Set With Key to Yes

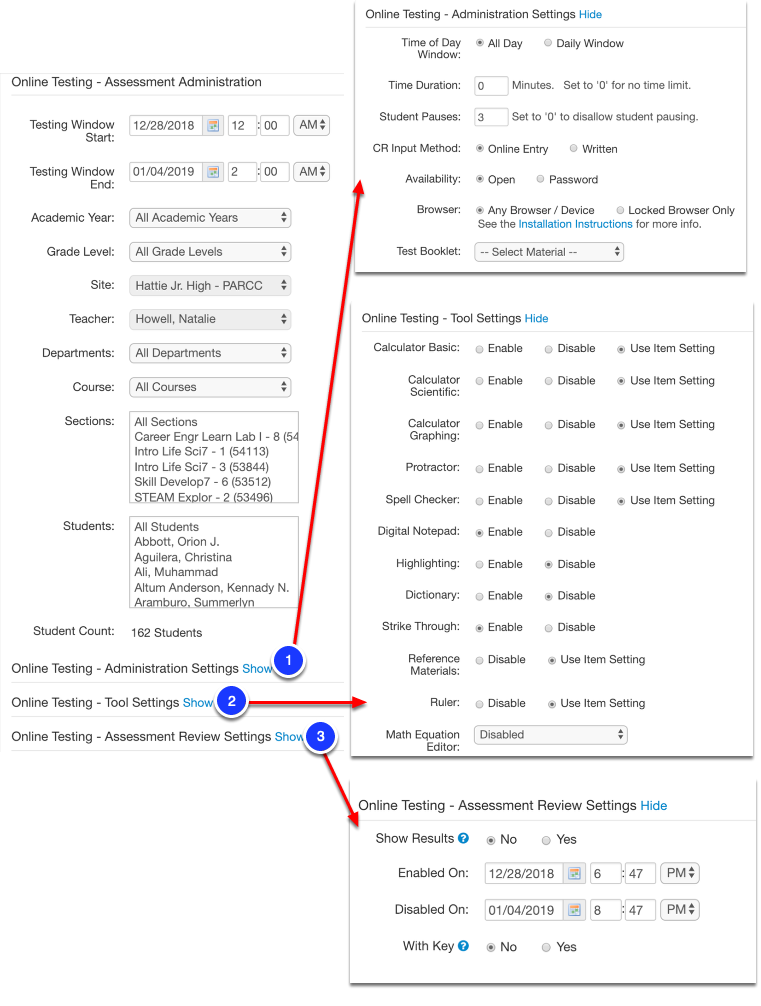(546, 947)
